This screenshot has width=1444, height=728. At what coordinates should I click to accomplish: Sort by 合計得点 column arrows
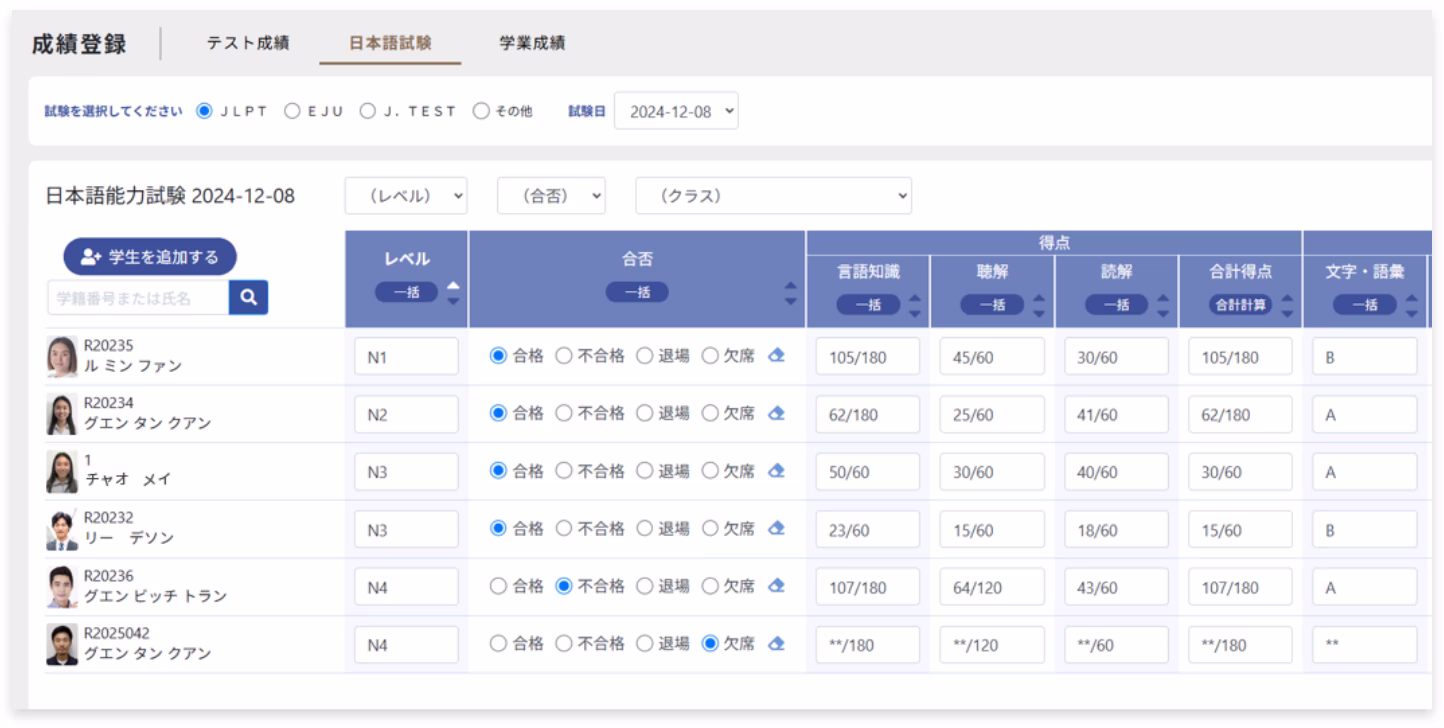pyautogui.click(x=1286, y=305)
